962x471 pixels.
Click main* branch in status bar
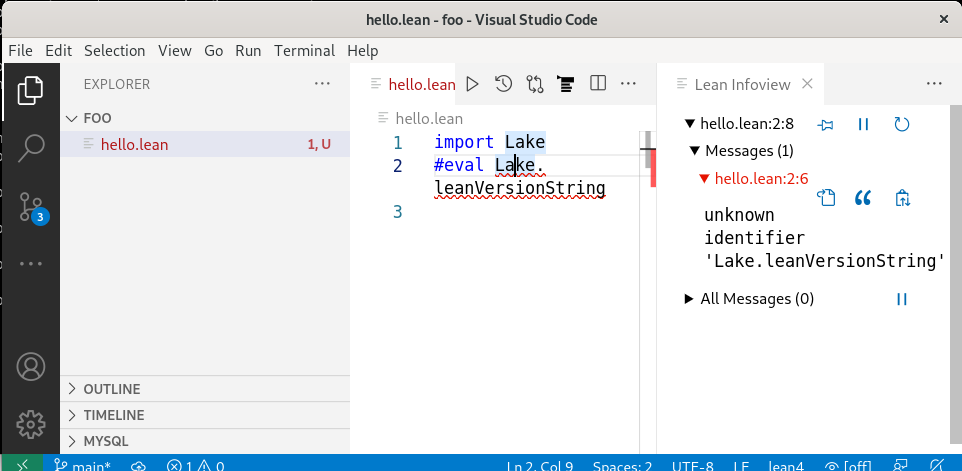82,465
